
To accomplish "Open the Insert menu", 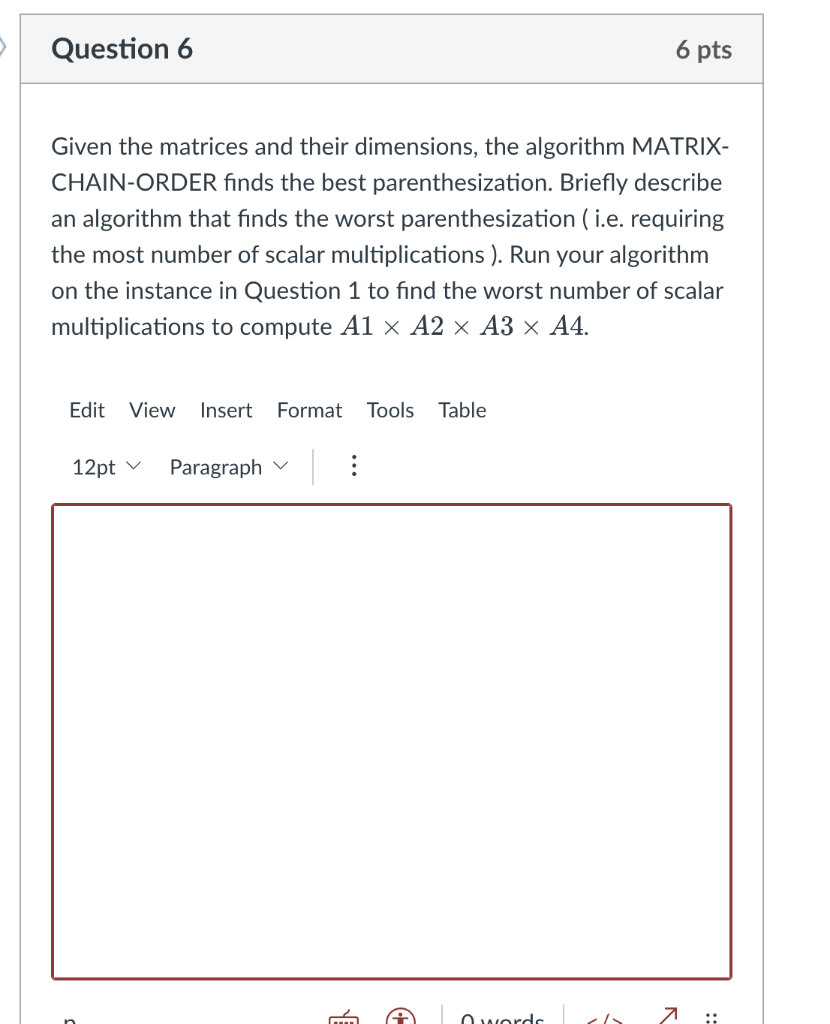I will pyautogui.click(x=226, y=410).
